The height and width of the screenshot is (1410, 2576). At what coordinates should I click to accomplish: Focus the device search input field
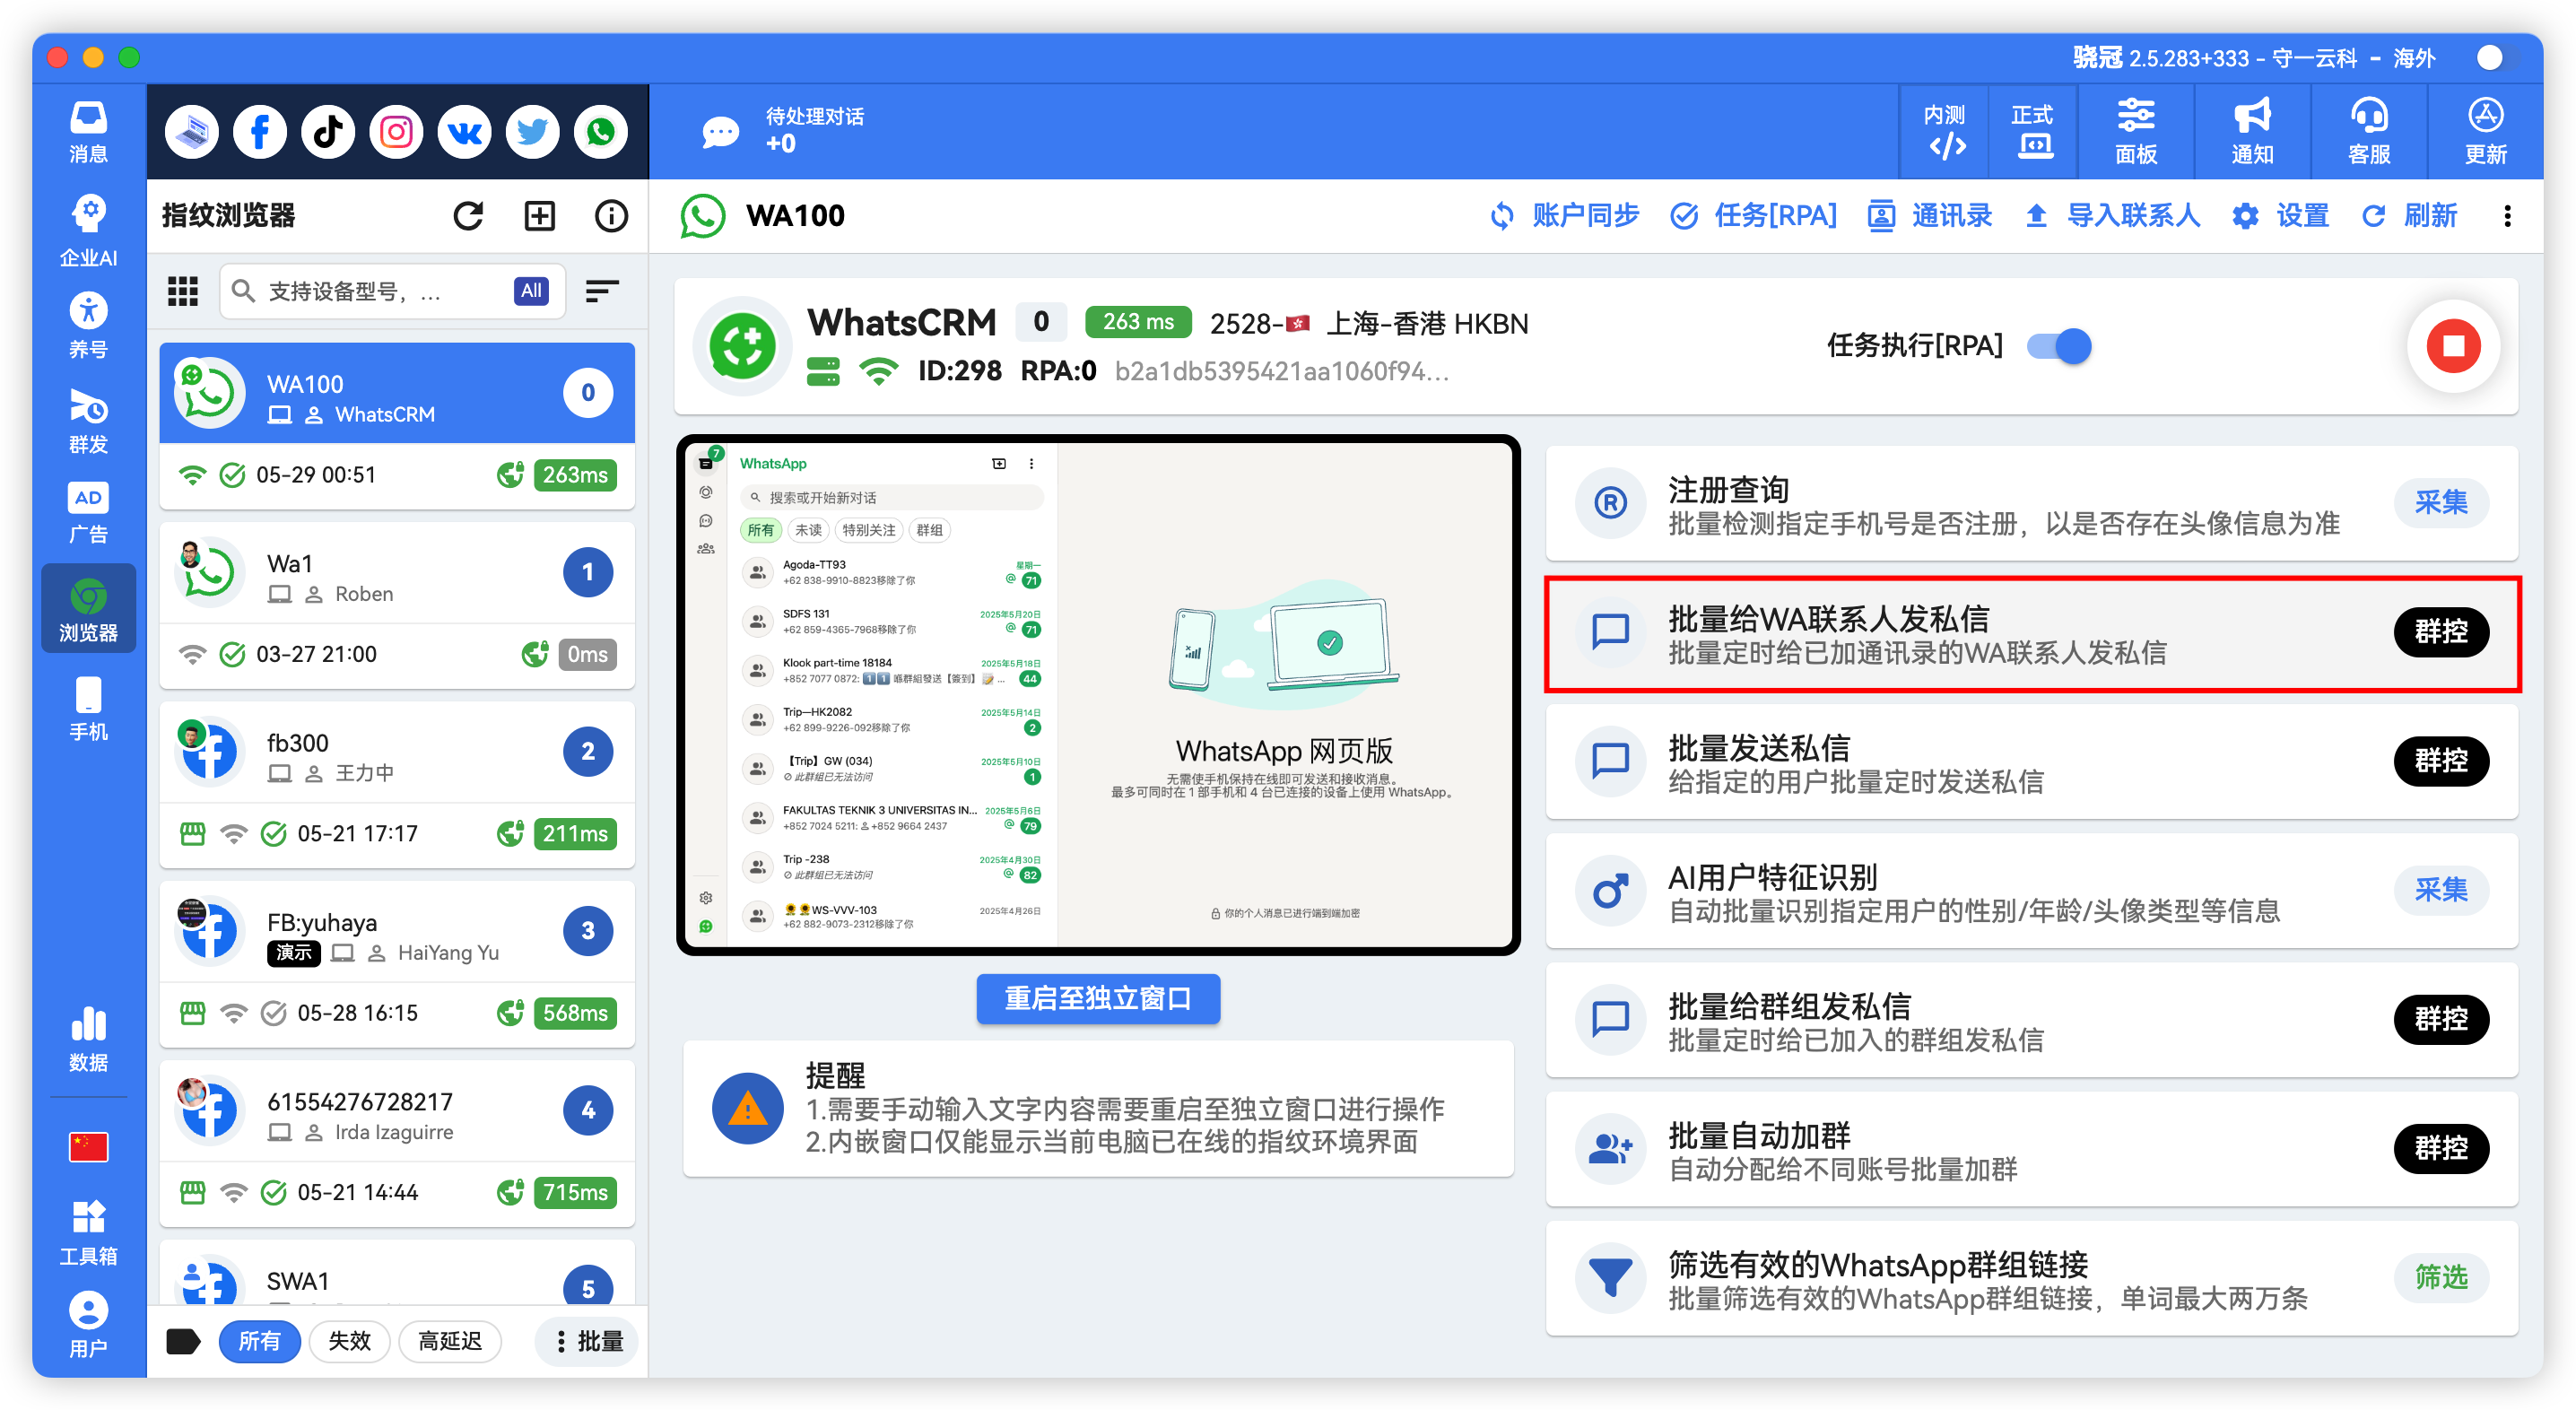pyautogui.click(x=392, y=291)
